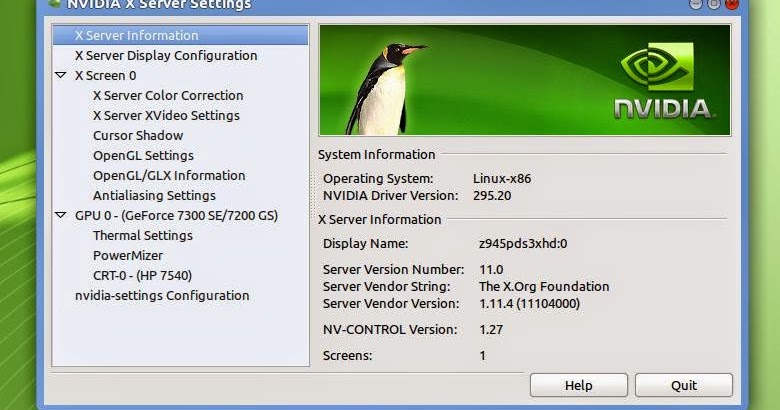Open X Server Color Correction
The height and width of the screenshot is (410, 780).
(x=168, y=96)
